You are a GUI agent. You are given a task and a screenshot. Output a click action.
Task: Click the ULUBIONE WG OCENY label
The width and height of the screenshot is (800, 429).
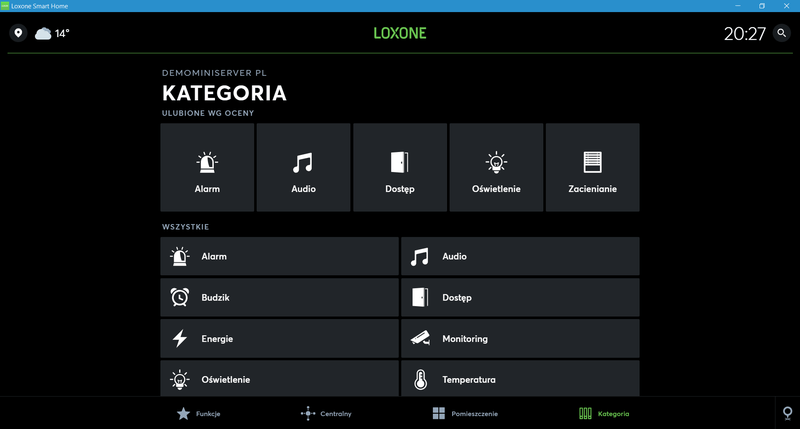pyautogui.click(x=208, y=113)
